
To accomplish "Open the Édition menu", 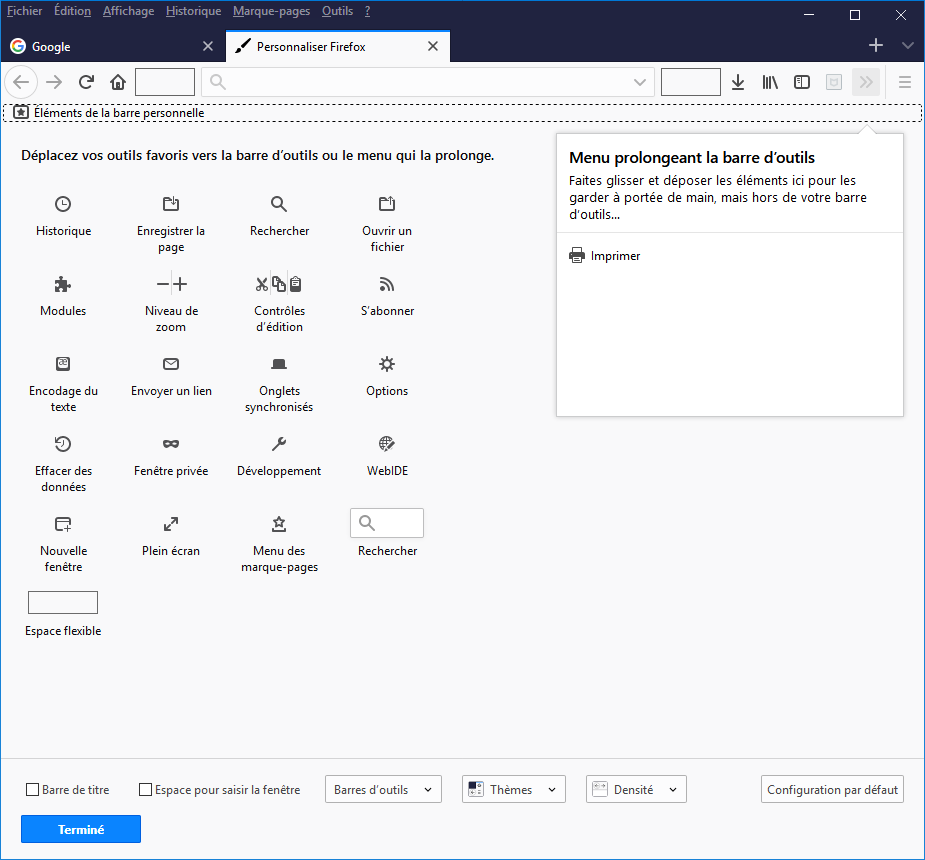I will (73, 11).
